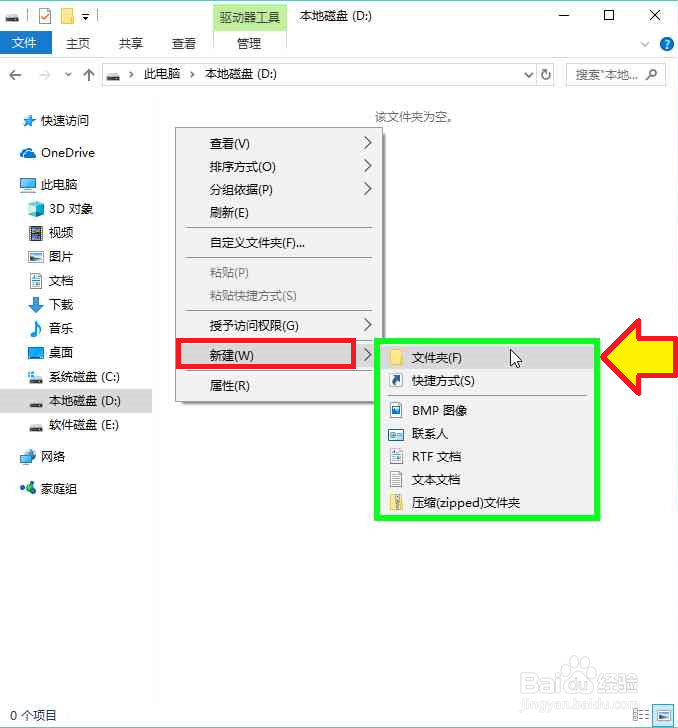Open 排序方式(O) context menu entry
The height and width of the screenshot is (728, 678).
tap(279, 167)
